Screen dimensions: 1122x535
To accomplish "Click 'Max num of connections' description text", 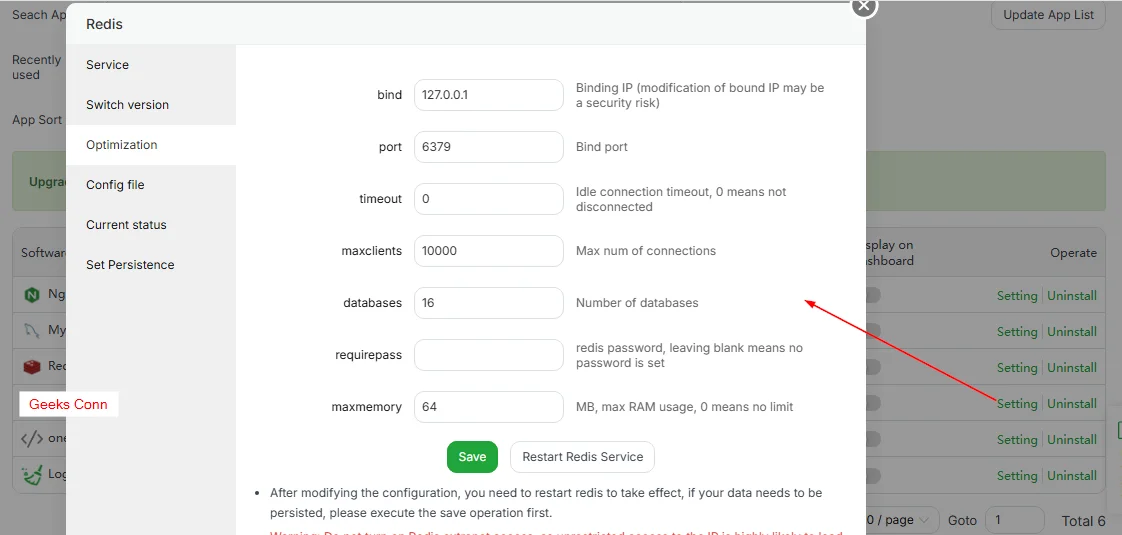I will (x=646, y=251).
